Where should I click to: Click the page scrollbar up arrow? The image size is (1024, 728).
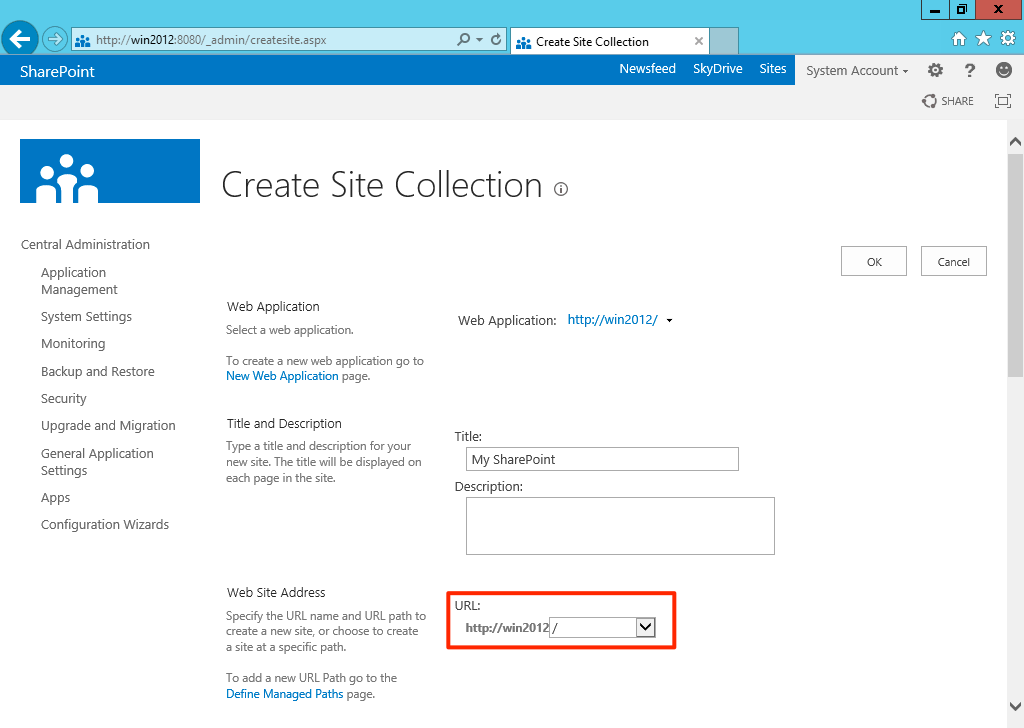[1015, 141]
